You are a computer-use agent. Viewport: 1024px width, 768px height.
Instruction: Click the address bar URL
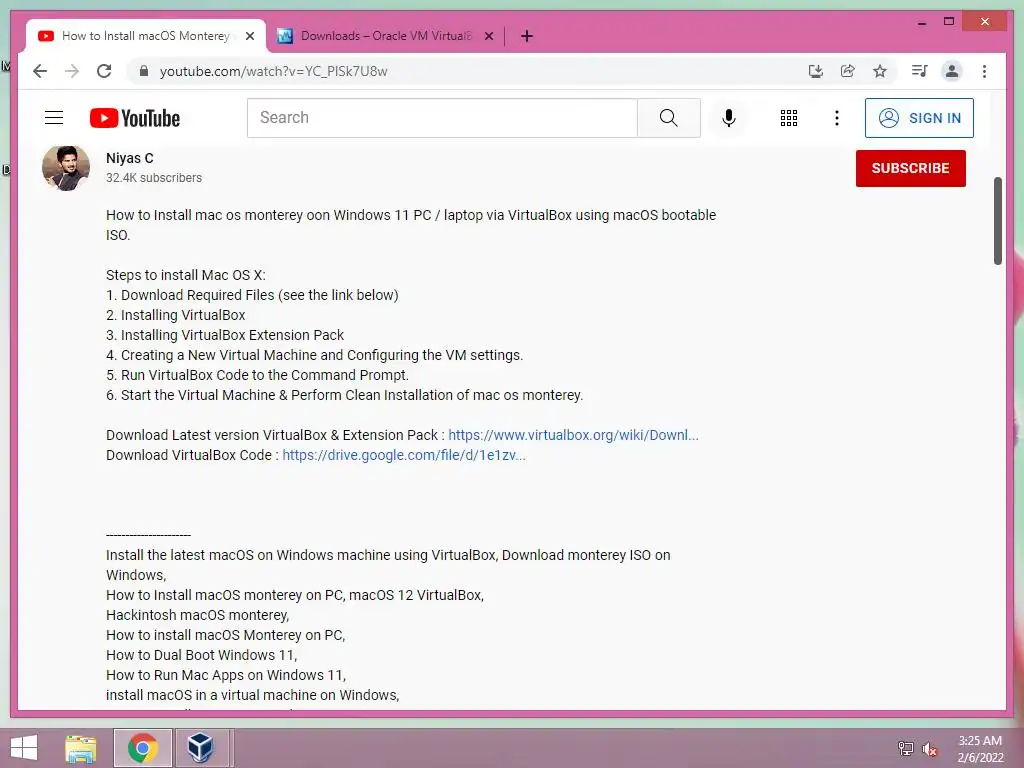pos(273,71)
